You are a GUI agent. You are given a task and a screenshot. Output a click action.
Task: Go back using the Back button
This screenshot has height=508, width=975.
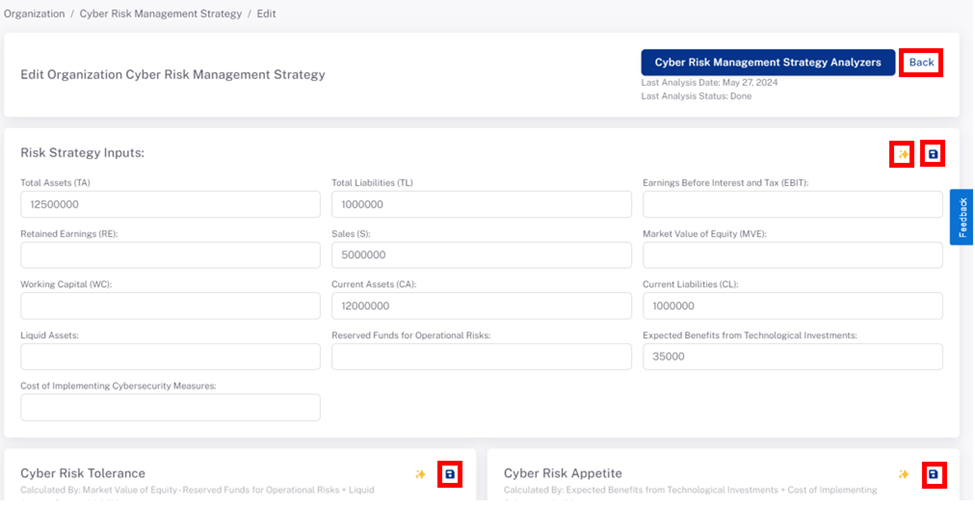(x=921, y=62)
